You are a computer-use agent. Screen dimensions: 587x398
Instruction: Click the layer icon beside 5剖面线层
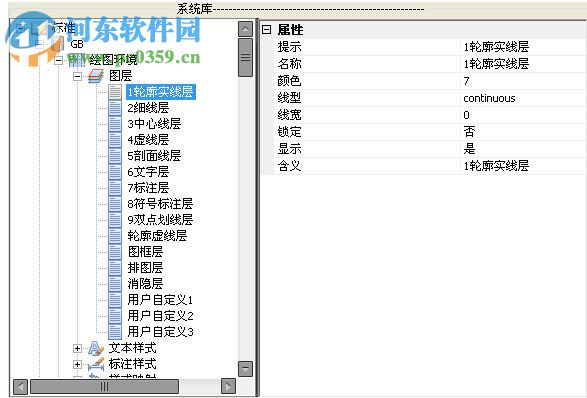point(115,156)
